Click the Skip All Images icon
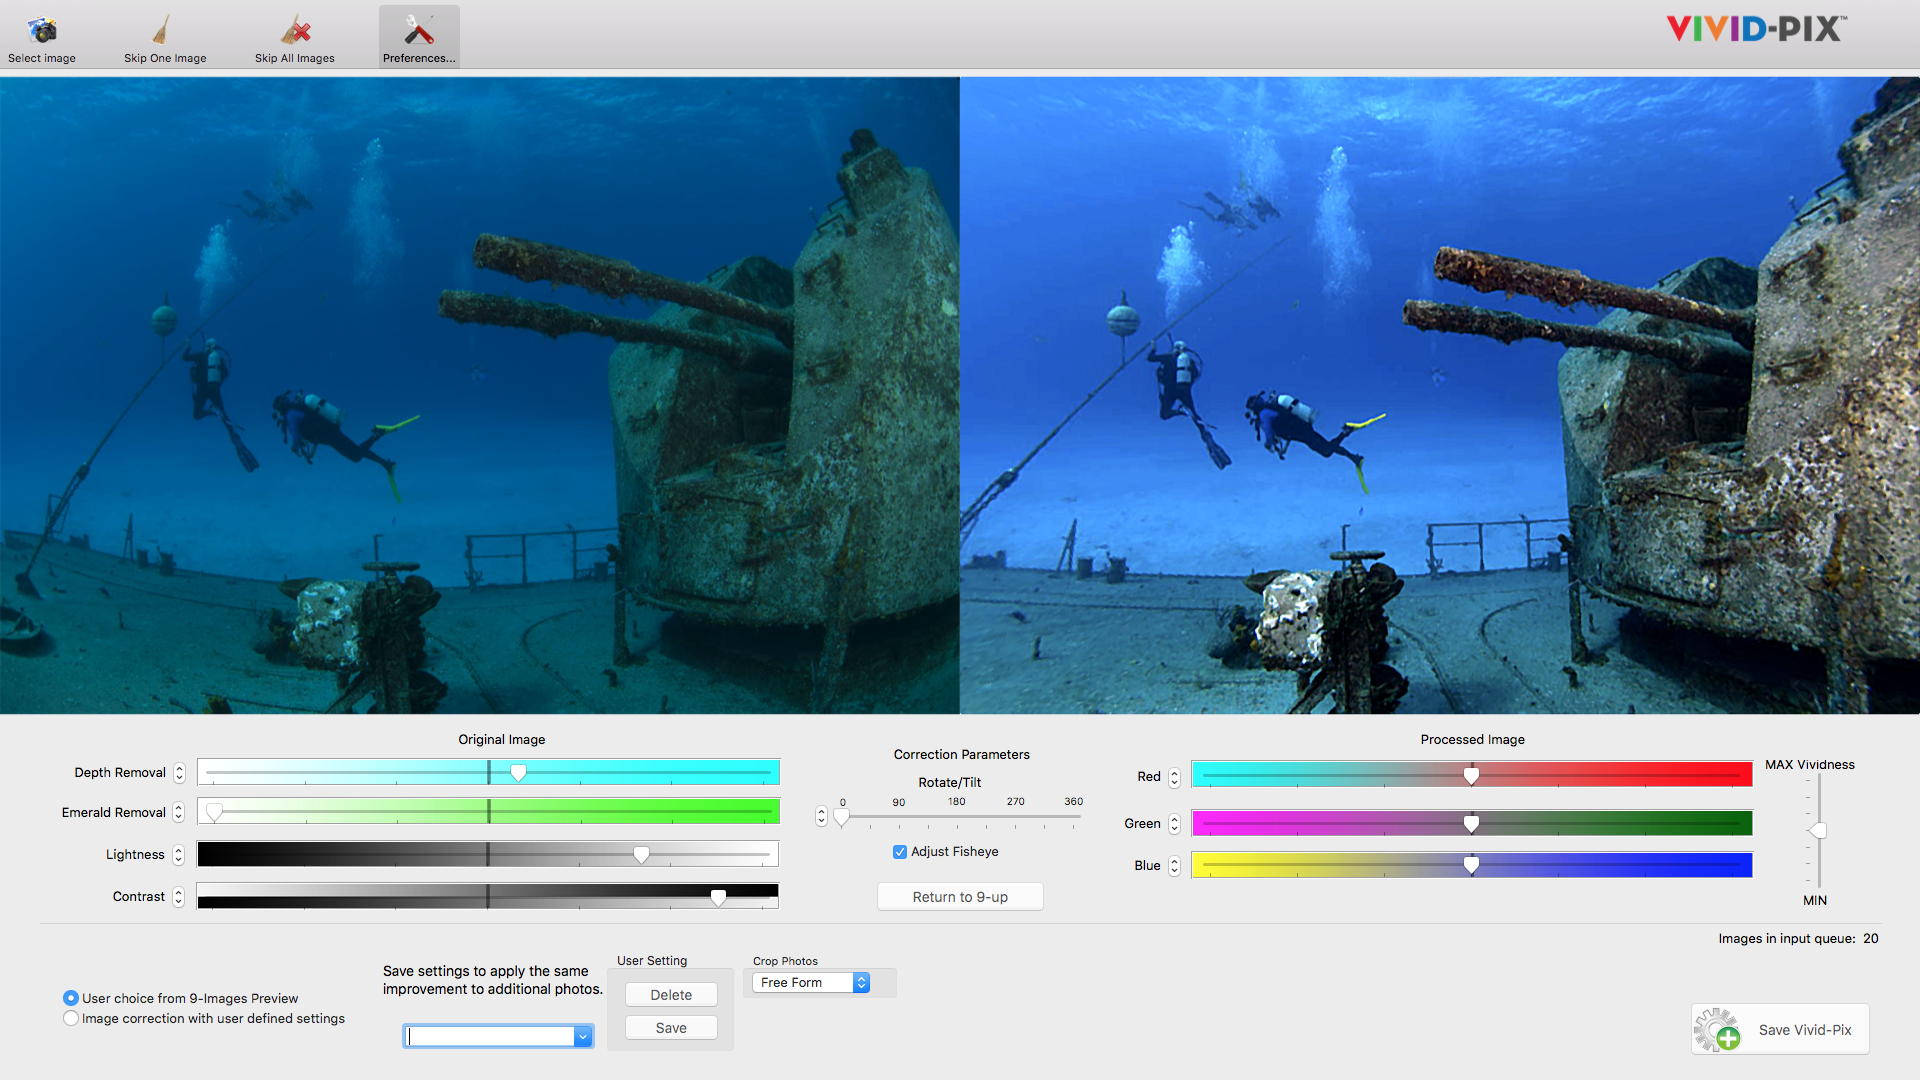Screen dimensions: 1920x1080 coord(295,31)
